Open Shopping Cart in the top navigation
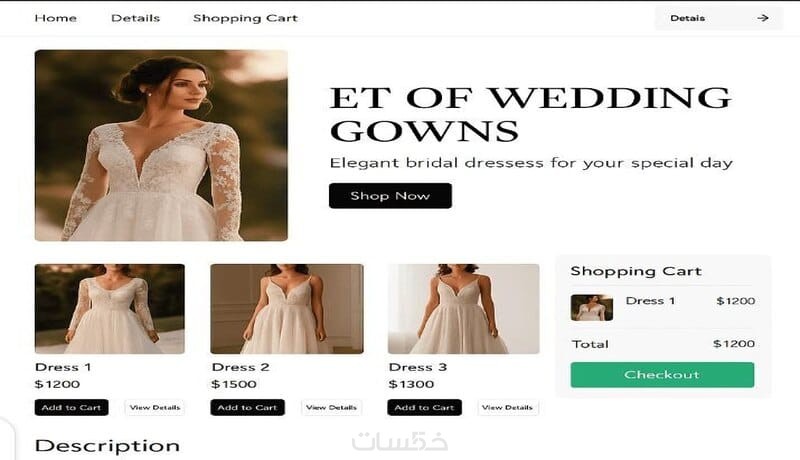 [x=245, y=18]
